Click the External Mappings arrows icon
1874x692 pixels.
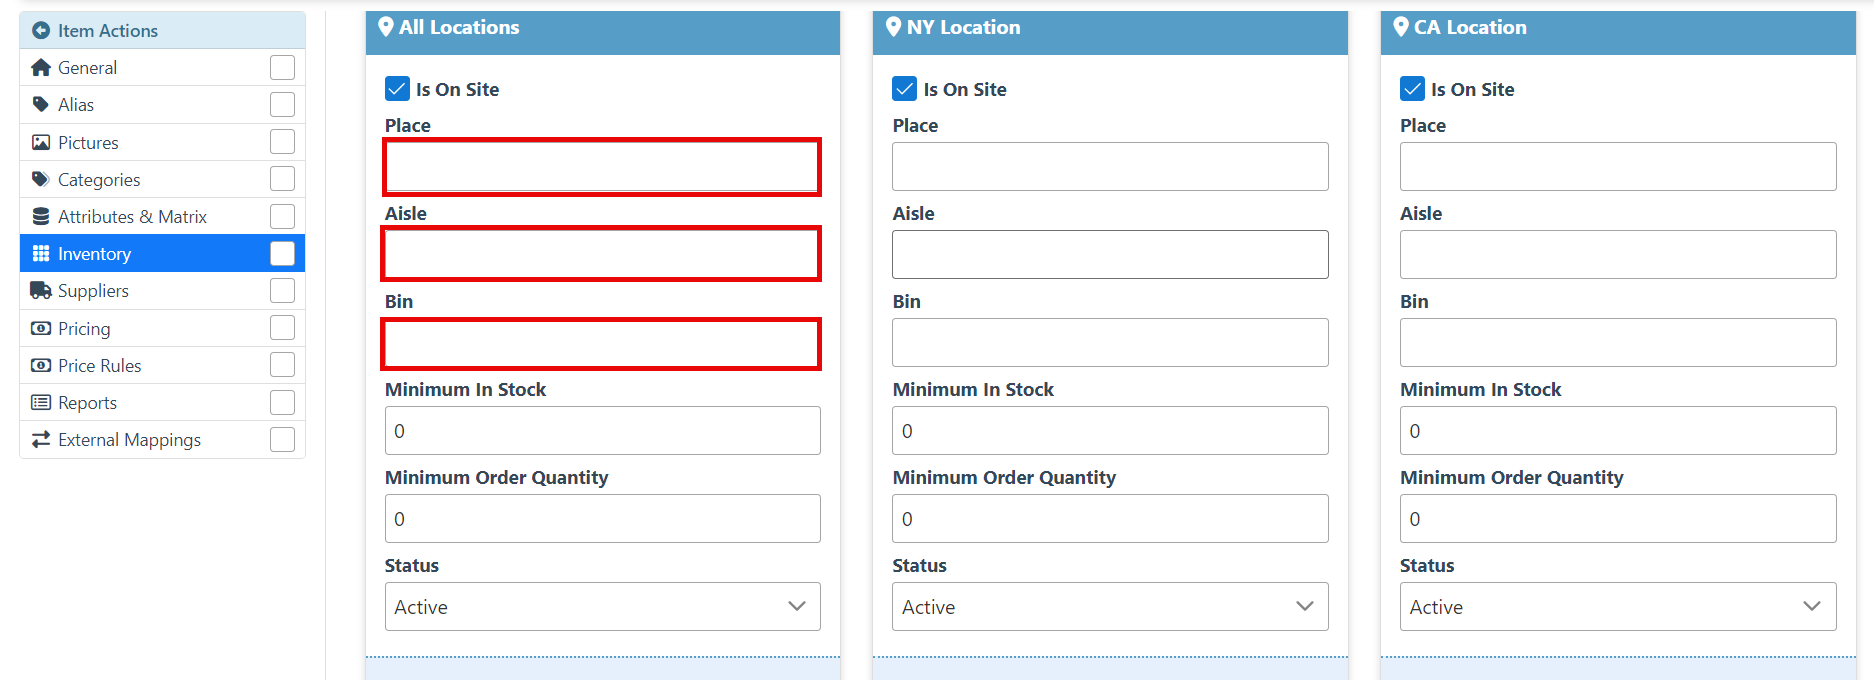point(41,440)
